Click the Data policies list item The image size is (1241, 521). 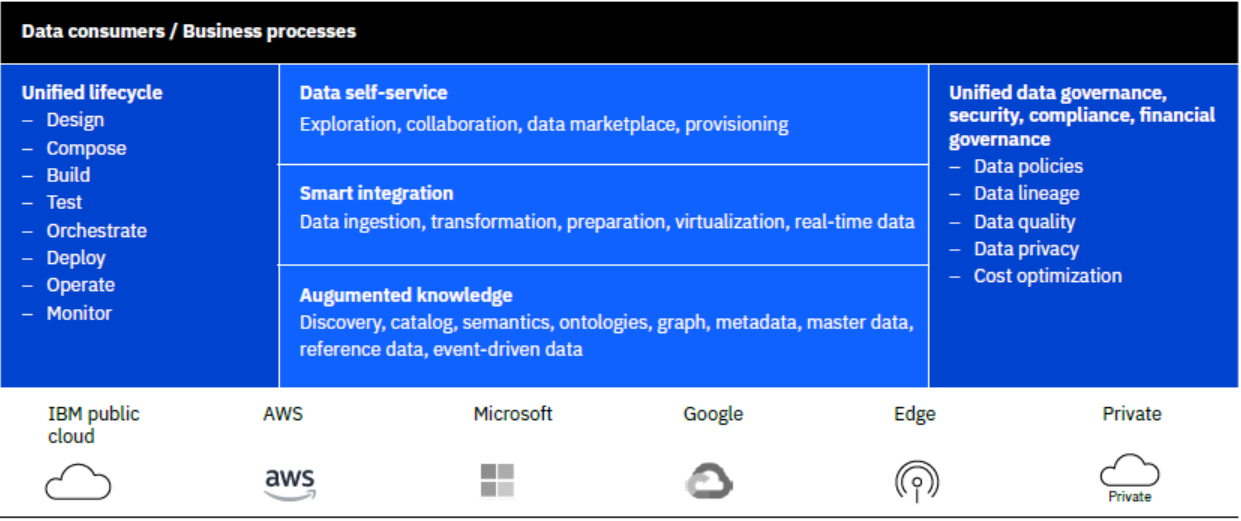pos(1029,166)
